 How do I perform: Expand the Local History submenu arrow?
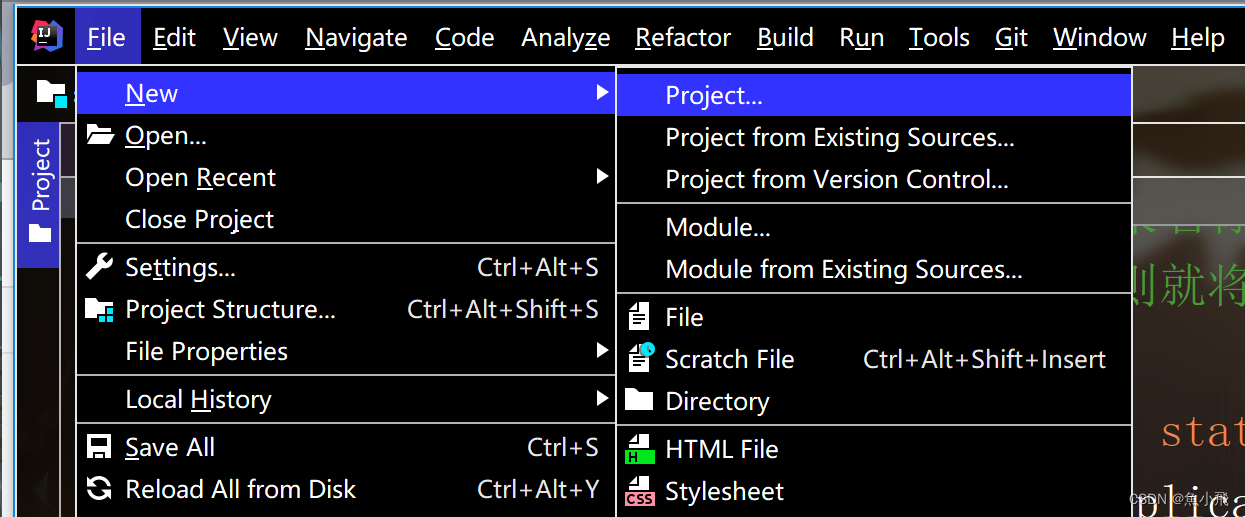(602, 400)
